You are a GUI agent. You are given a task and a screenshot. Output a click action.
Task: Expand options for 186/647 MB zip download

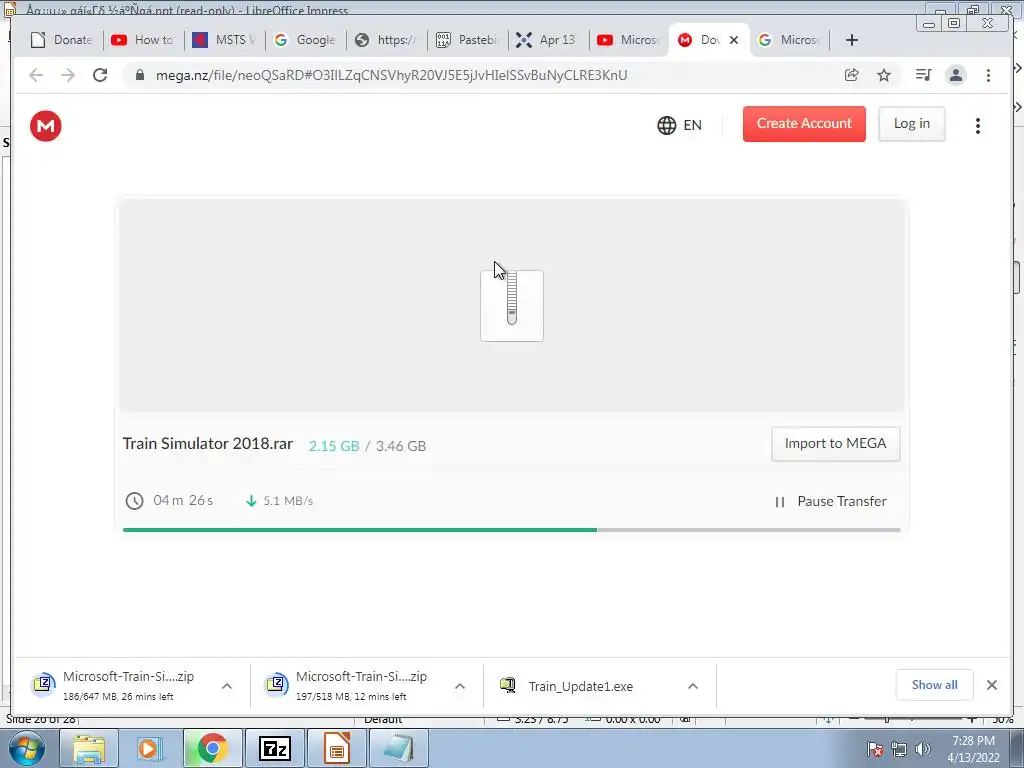[x=227, y=686]
